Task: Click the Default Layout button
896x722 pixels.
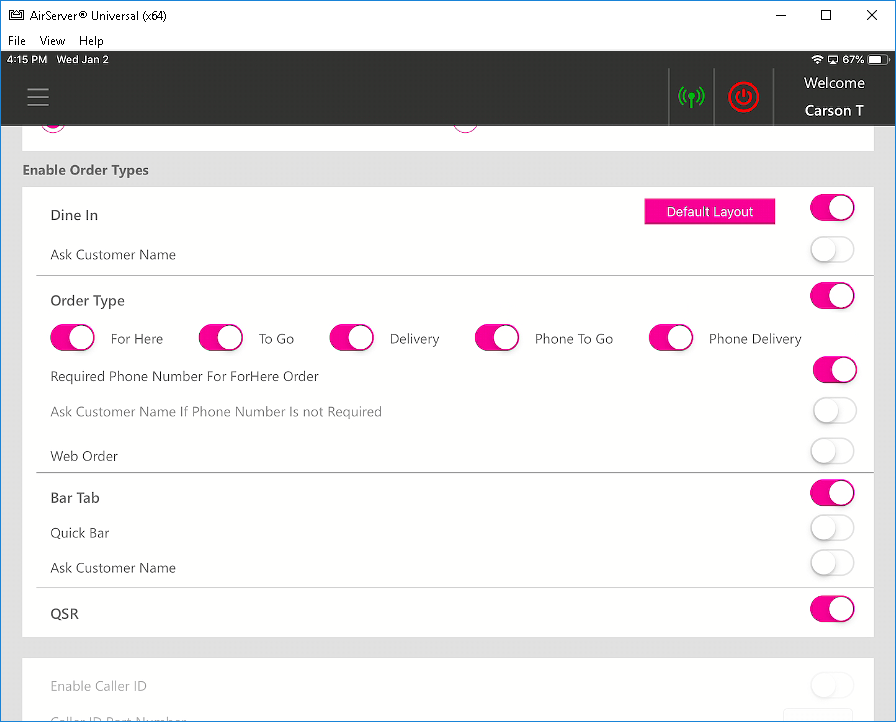Action: click(x=709, y=212)
